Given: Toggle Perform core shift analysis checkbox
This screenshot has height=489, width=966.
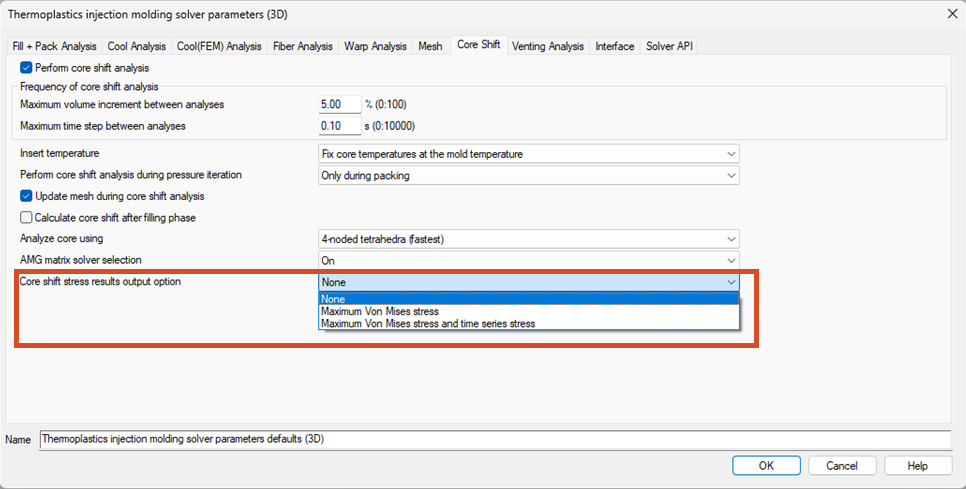Looking at the screenshot, I should [x=26, y=68].
